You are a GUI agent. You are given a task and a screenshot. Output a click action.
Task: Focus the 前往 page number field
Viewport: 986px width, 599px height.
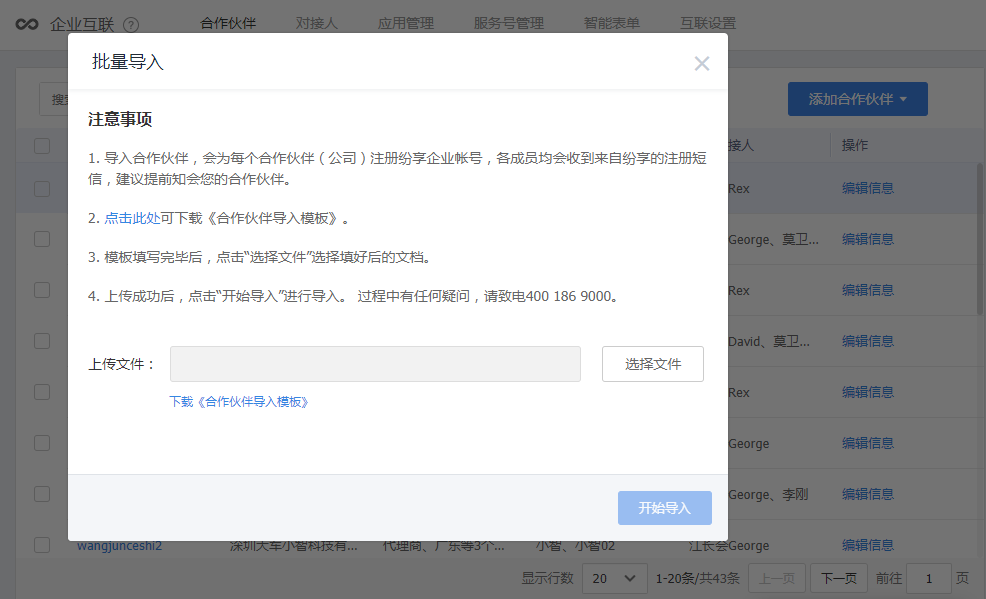[929, 578]
